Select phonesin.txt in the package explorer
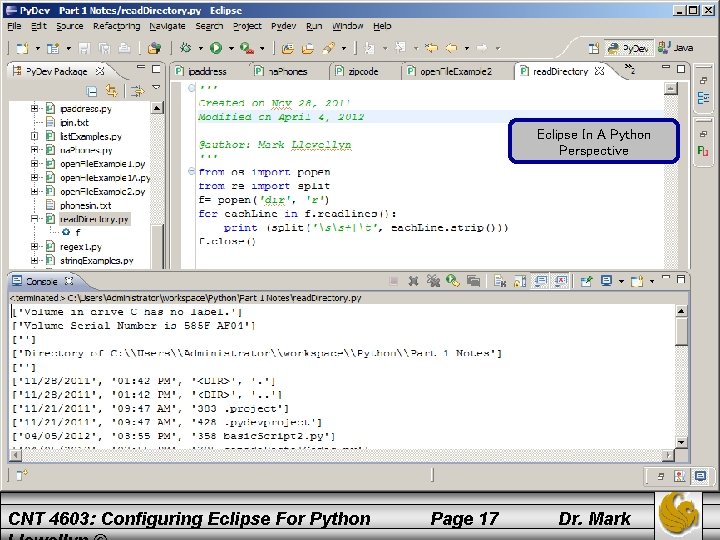The width and height of the screenshot is (720, 540). pos(85,205)
